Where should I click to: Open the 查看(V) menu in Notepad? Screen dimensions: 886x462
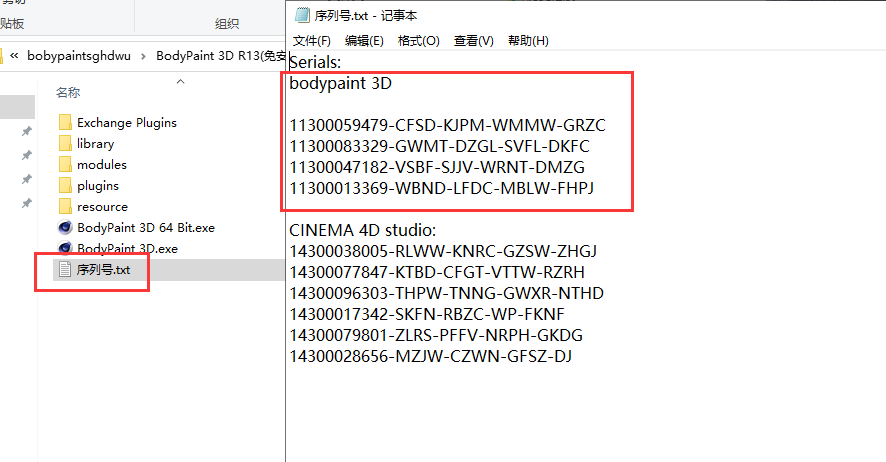(x=474, y=41)
